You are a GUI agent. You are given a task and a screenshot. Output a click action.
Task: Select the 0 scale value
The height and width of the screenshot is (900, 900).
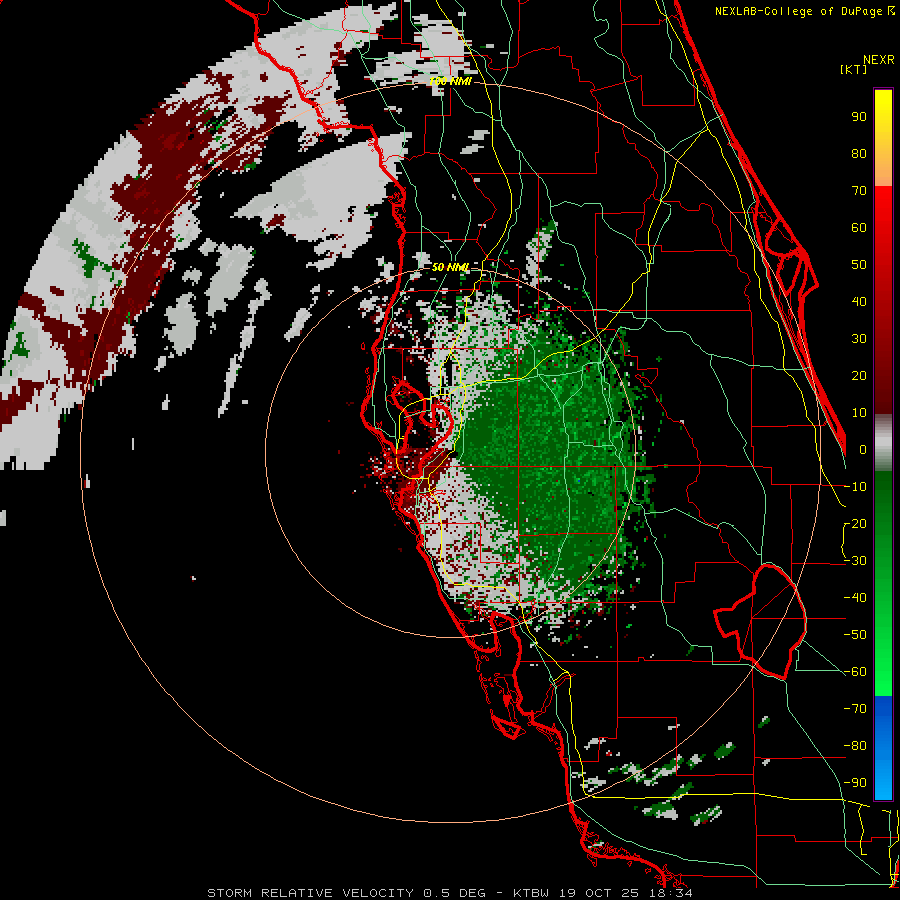(863, 449)
